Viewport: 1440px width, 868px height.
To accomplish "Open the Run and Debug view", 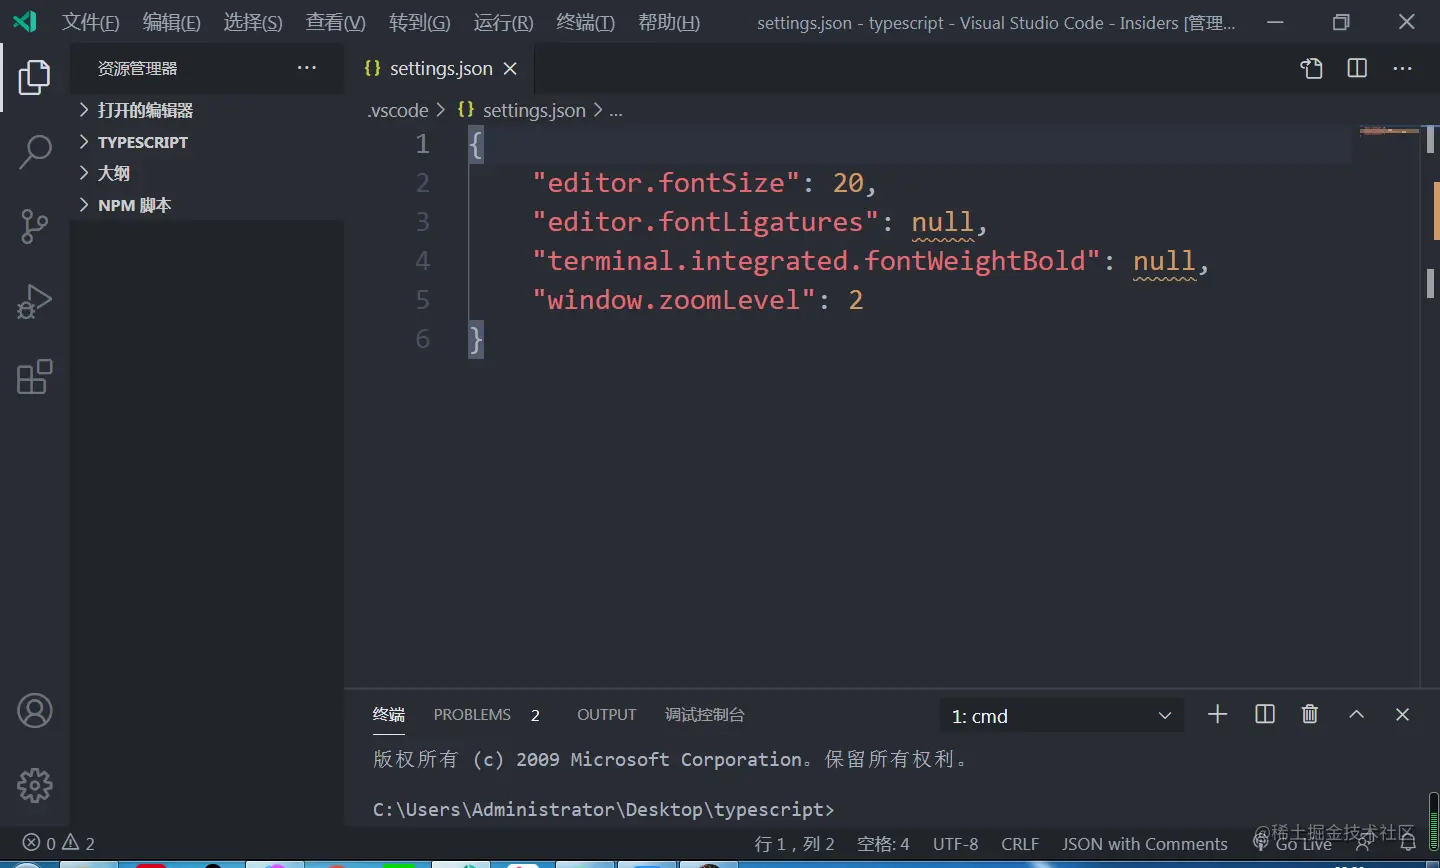I will 34,302.
